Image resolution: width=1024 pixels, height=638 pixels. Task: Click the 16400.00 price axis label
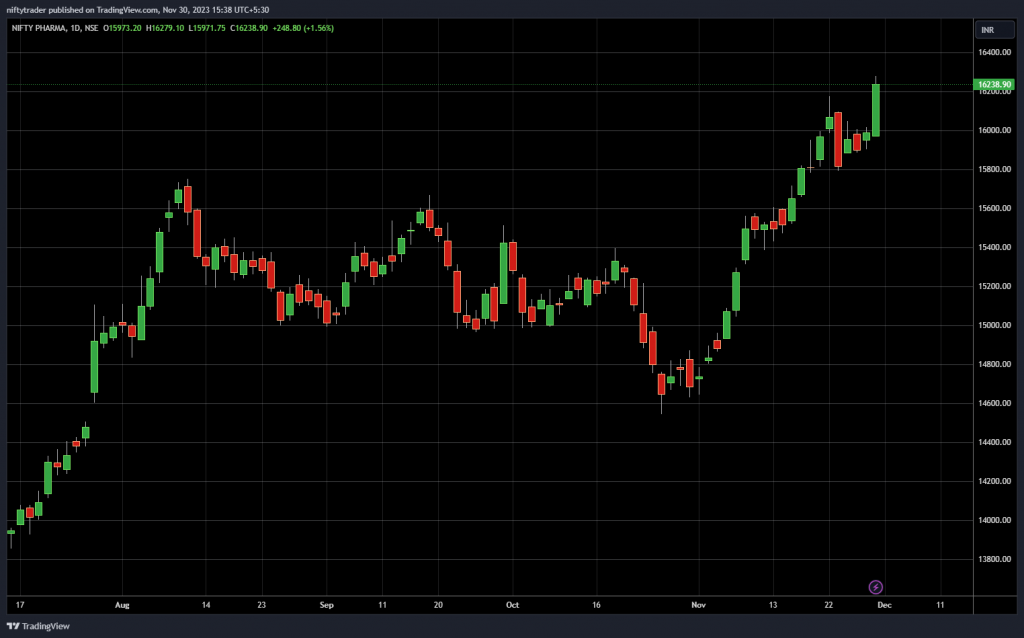coord(994,52)
